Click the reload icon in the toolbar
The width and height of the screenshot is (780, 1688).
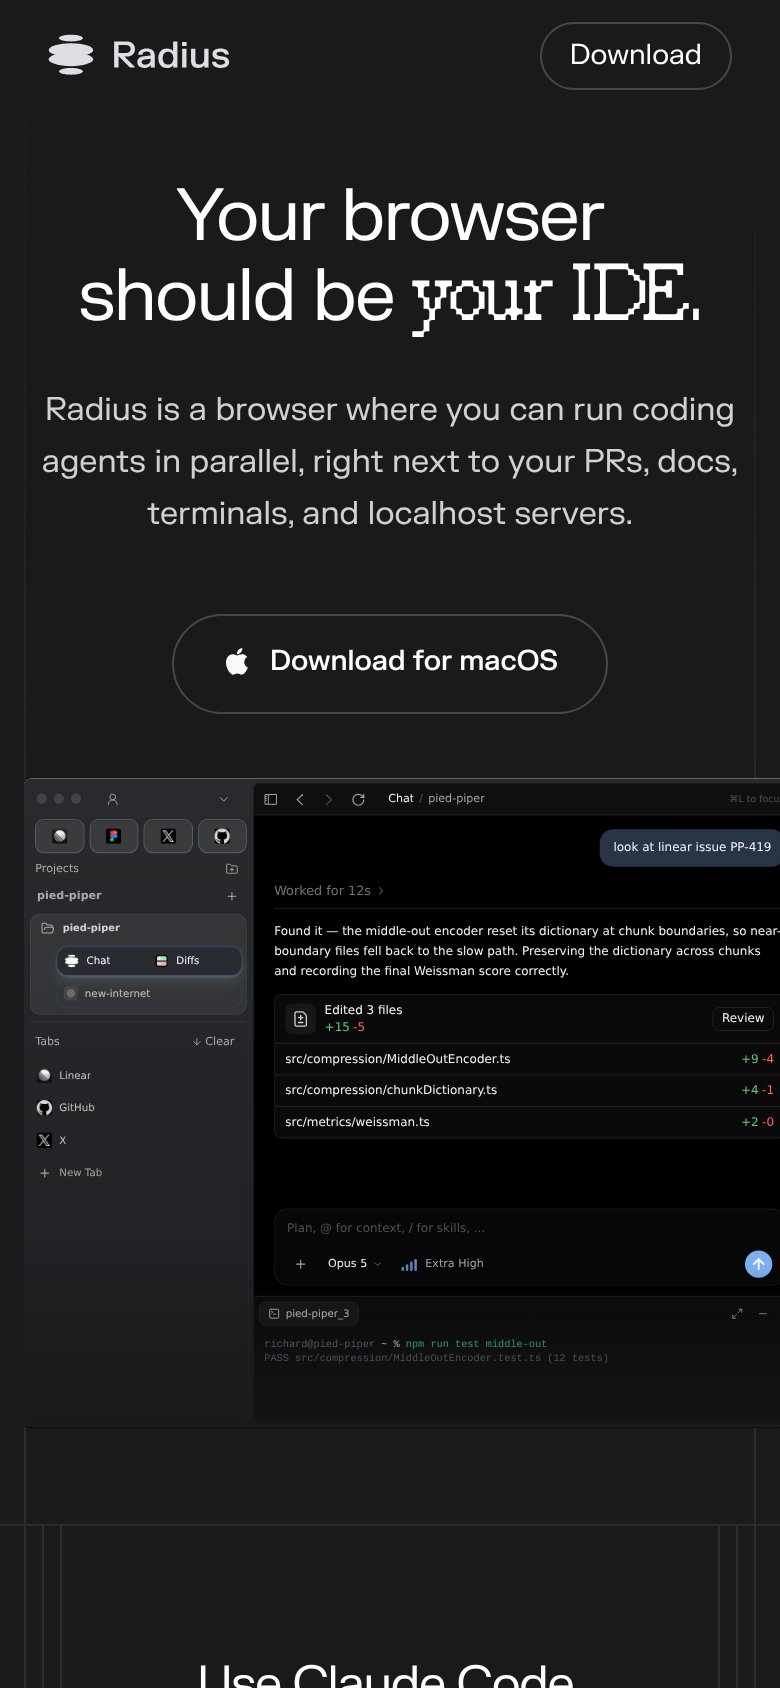point(358,799)
